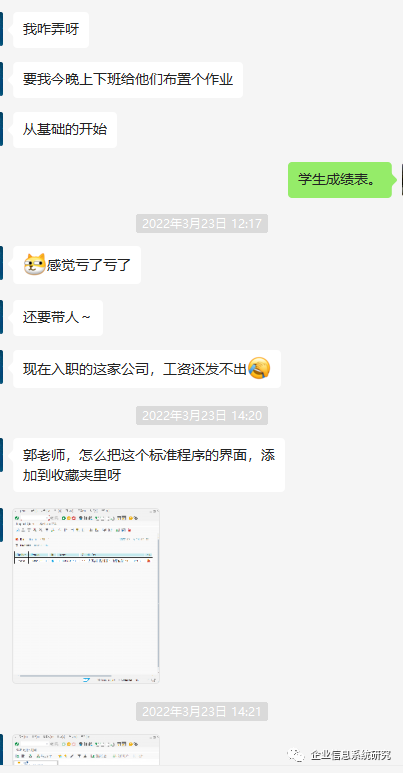Click the 郭老师 question about 收藏夹
403x773 pixels.
(149, 465)
